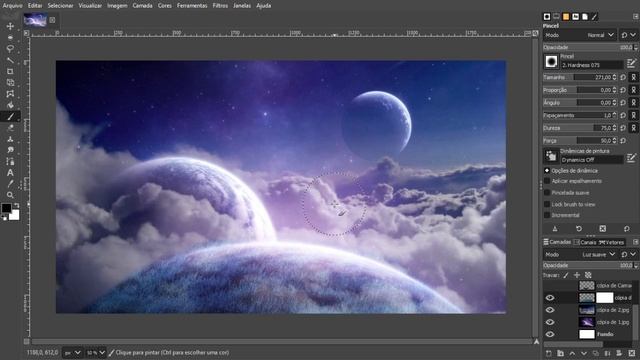Create a new layer group
Screen dimensions: 640x360
coord(560,353)
